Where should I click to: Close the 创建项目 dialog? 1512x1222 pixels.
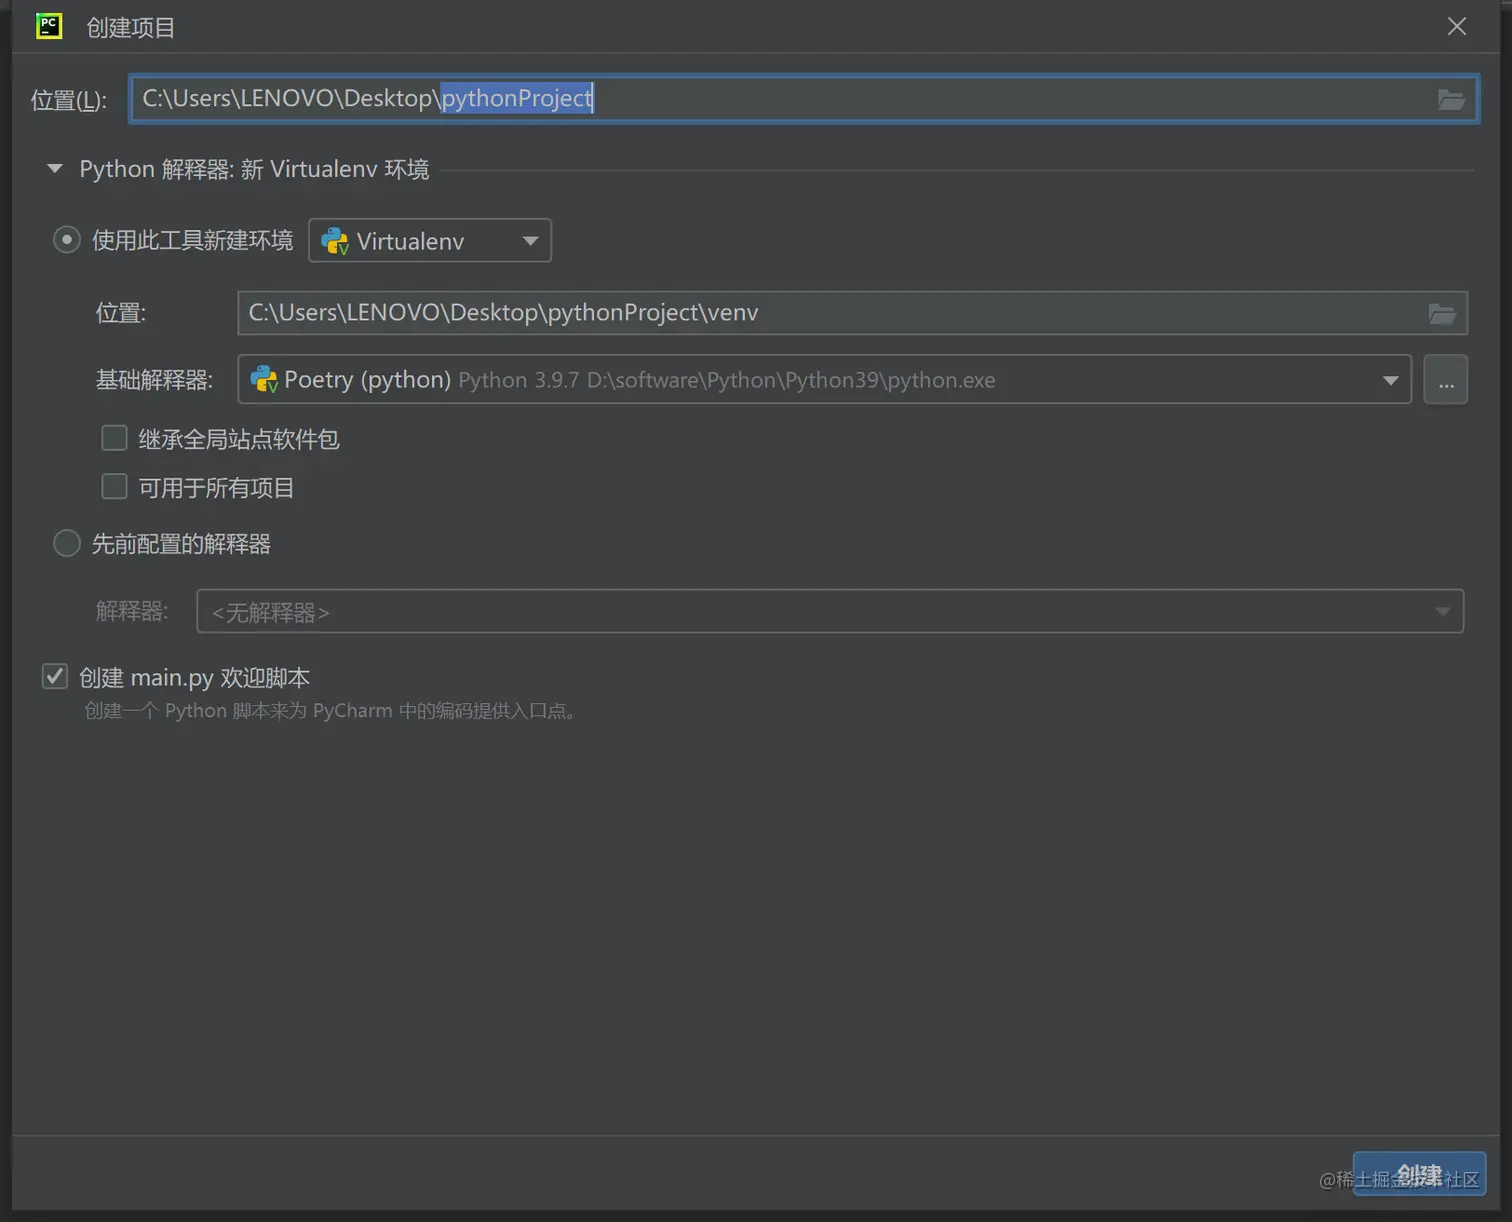click(1457, 26)
